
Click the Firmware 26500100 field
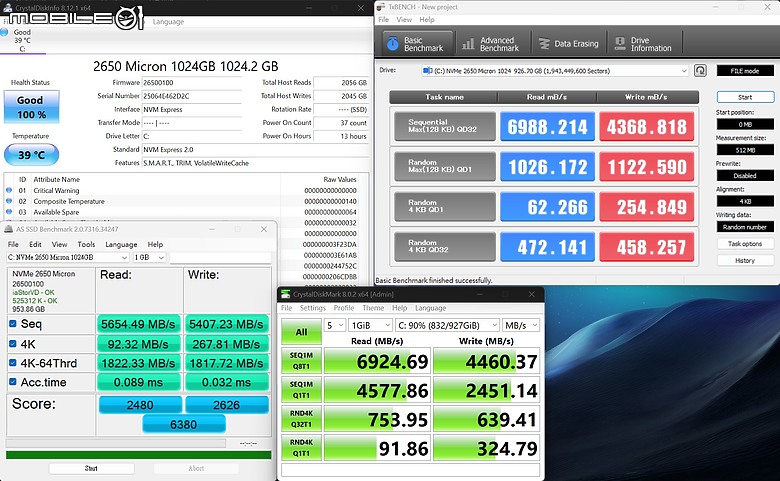click(192, 83)
